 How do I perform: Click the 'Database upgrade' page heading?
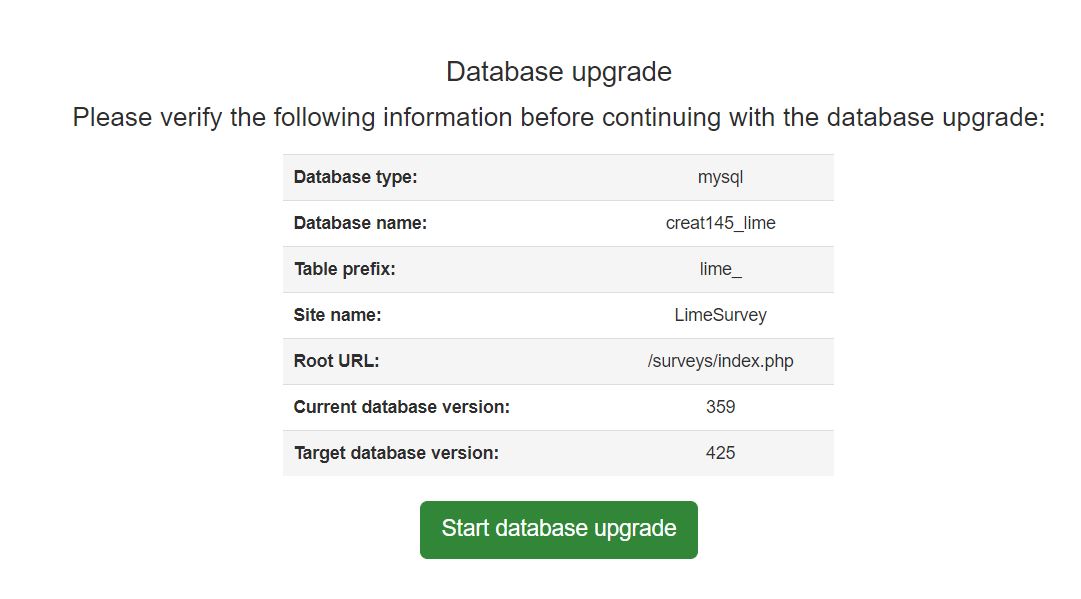(558, 72)
